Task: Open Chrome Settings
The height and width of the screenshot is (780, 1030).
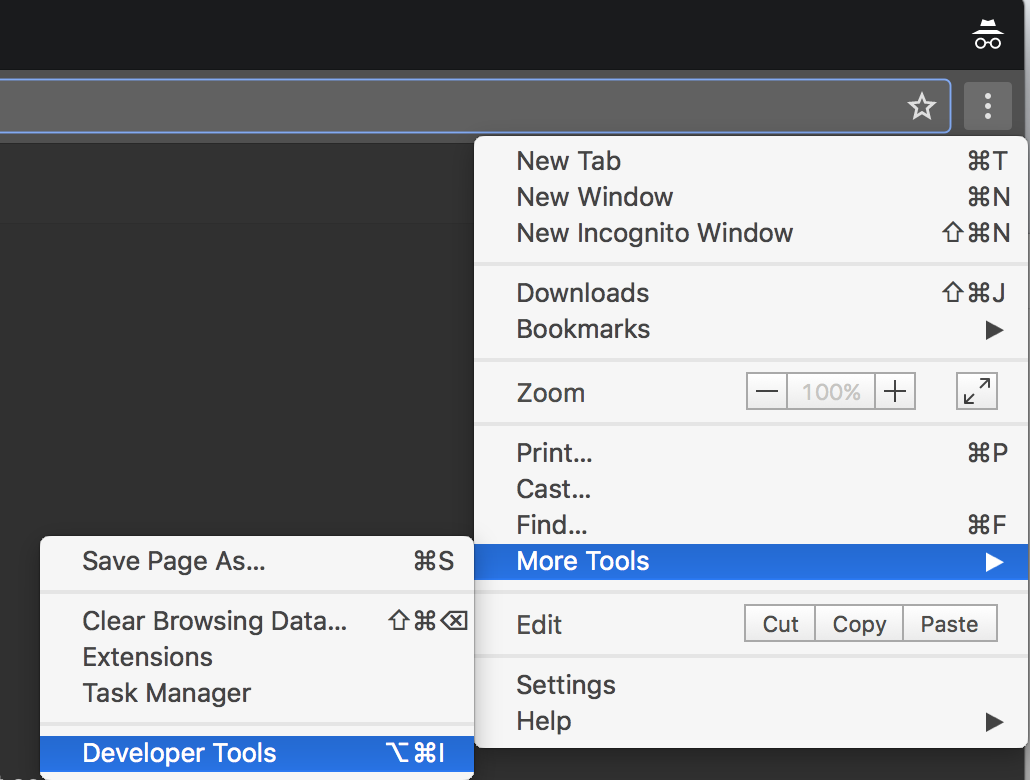Action: click(565, 684)
